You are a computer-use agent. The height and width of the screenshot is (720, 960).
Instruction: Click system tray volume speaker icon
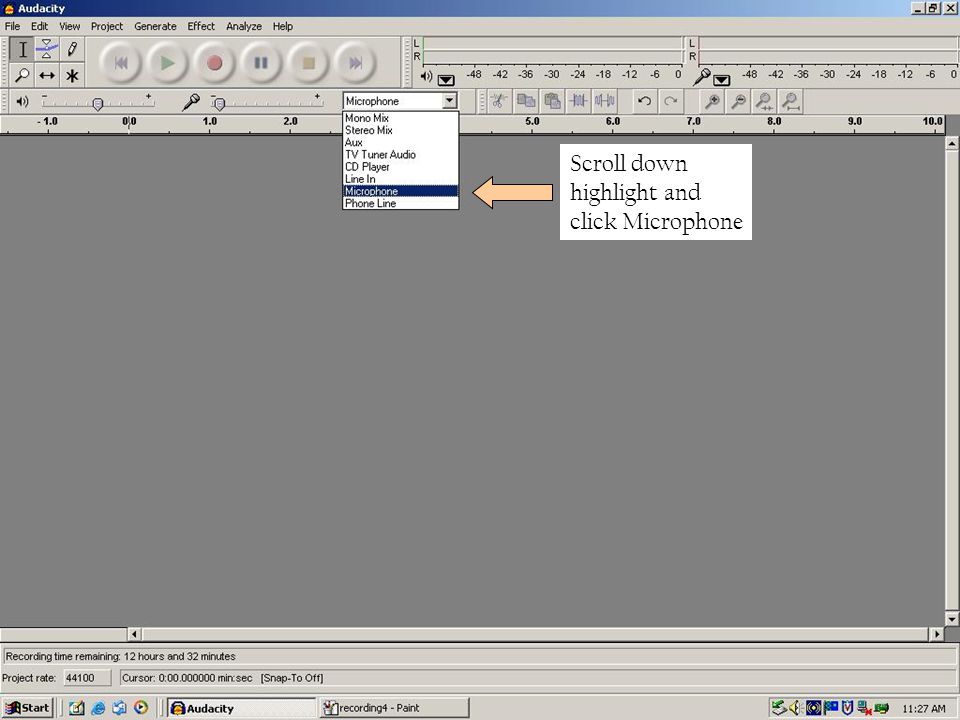point(796,708)
